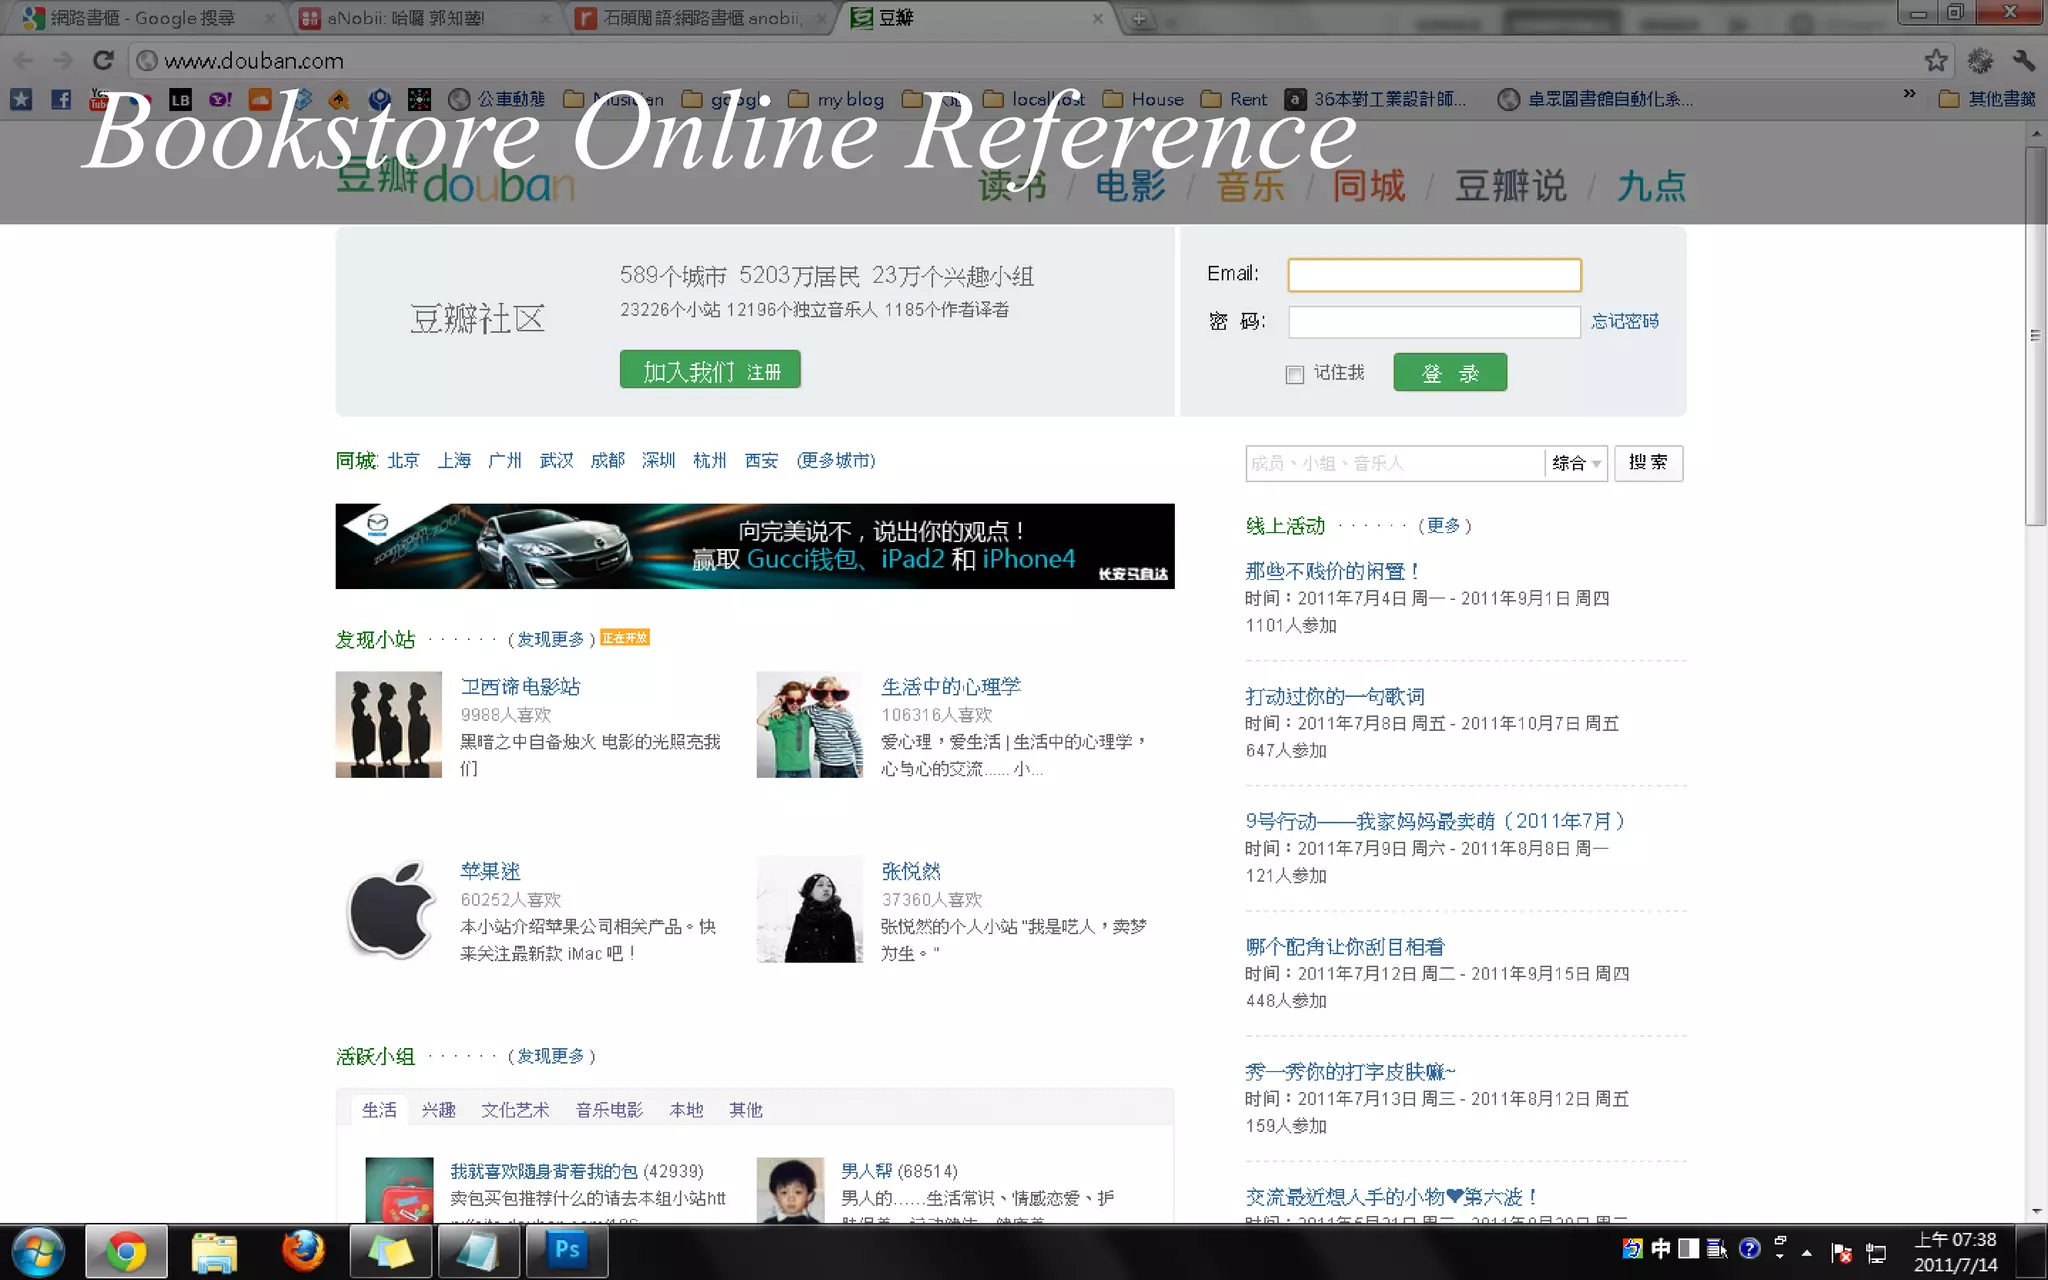Open the 上海 city link
2048x1280 pixels.
454,460
